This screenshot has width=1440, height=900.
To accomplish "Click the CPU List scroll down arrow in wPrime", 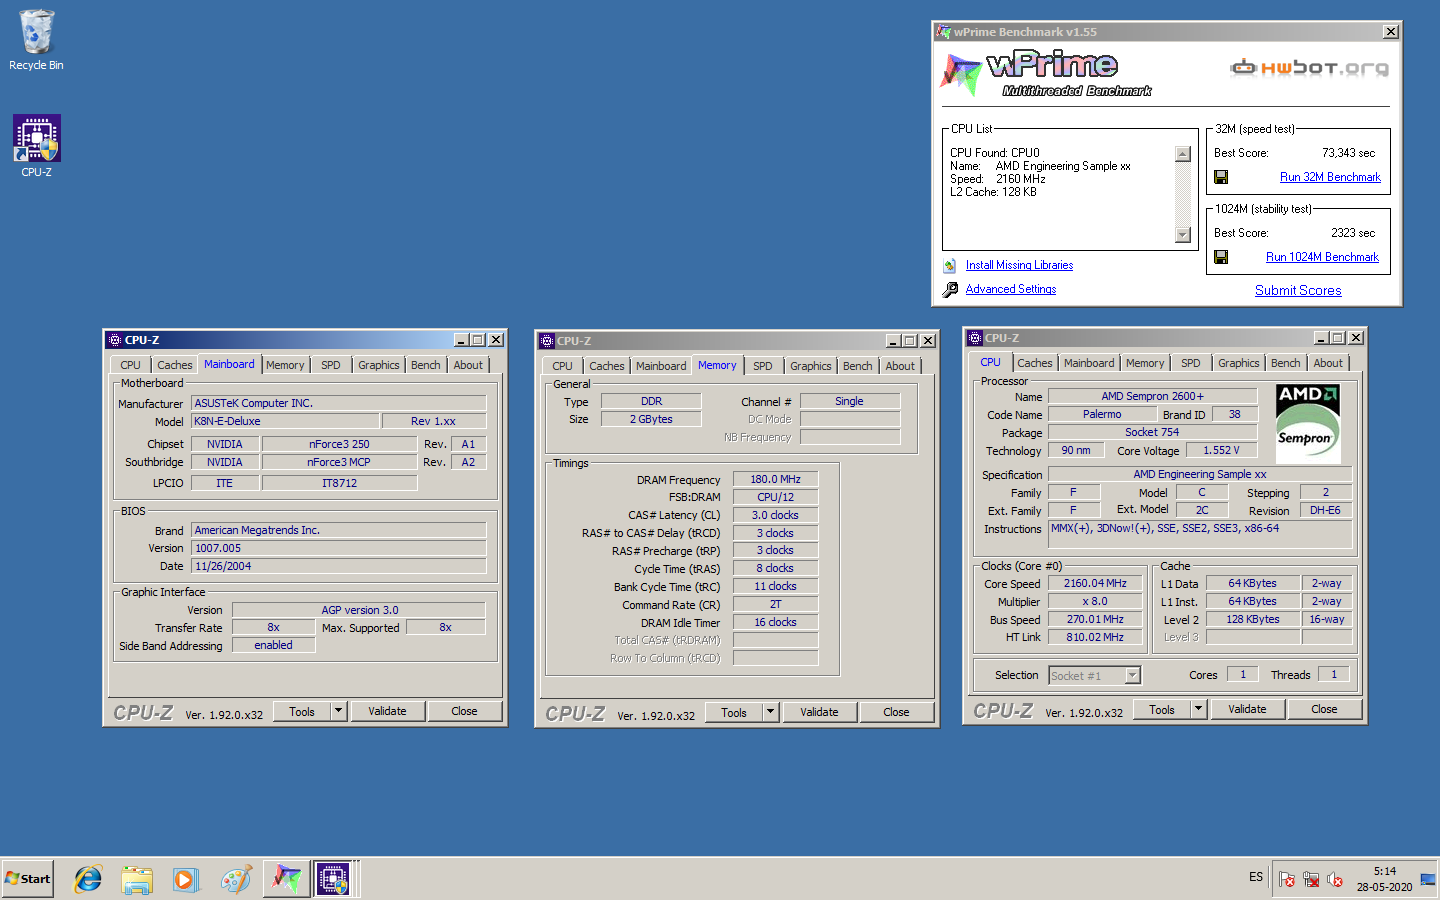I will click(1183, 235).
